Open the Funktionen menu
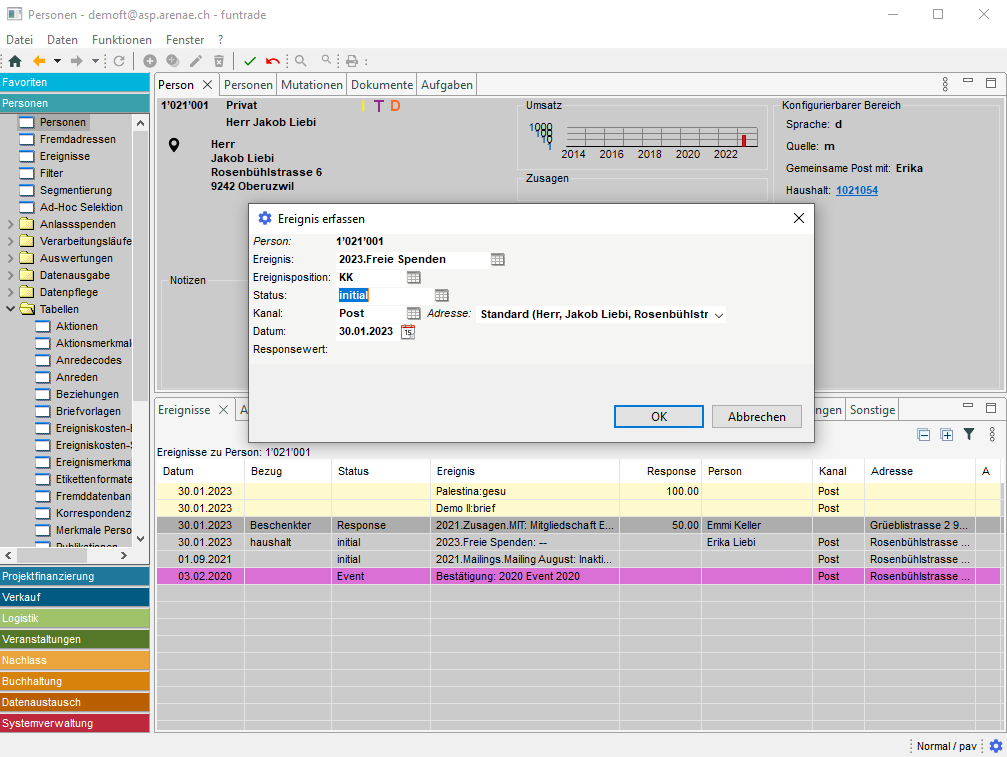The image size is (1007, 757). pos(121,40)
